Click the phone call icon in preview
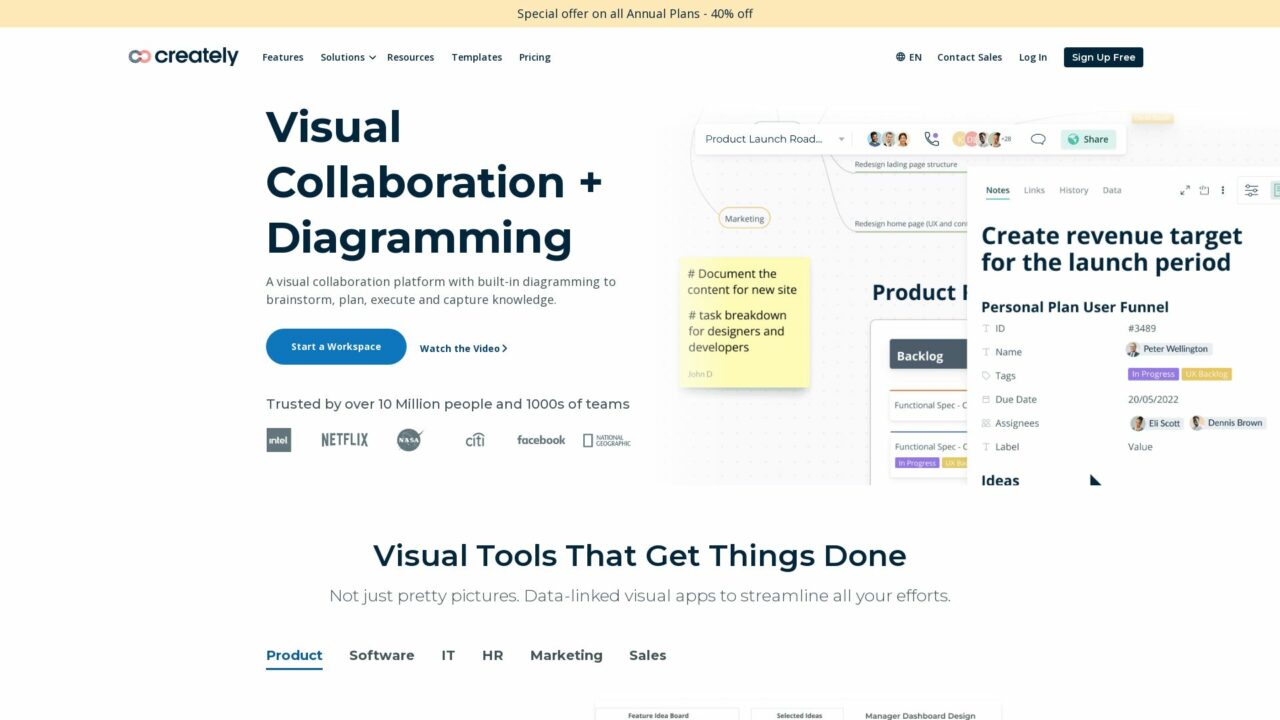The height and width of the screenshot is (720, 1280). point(932,139)
